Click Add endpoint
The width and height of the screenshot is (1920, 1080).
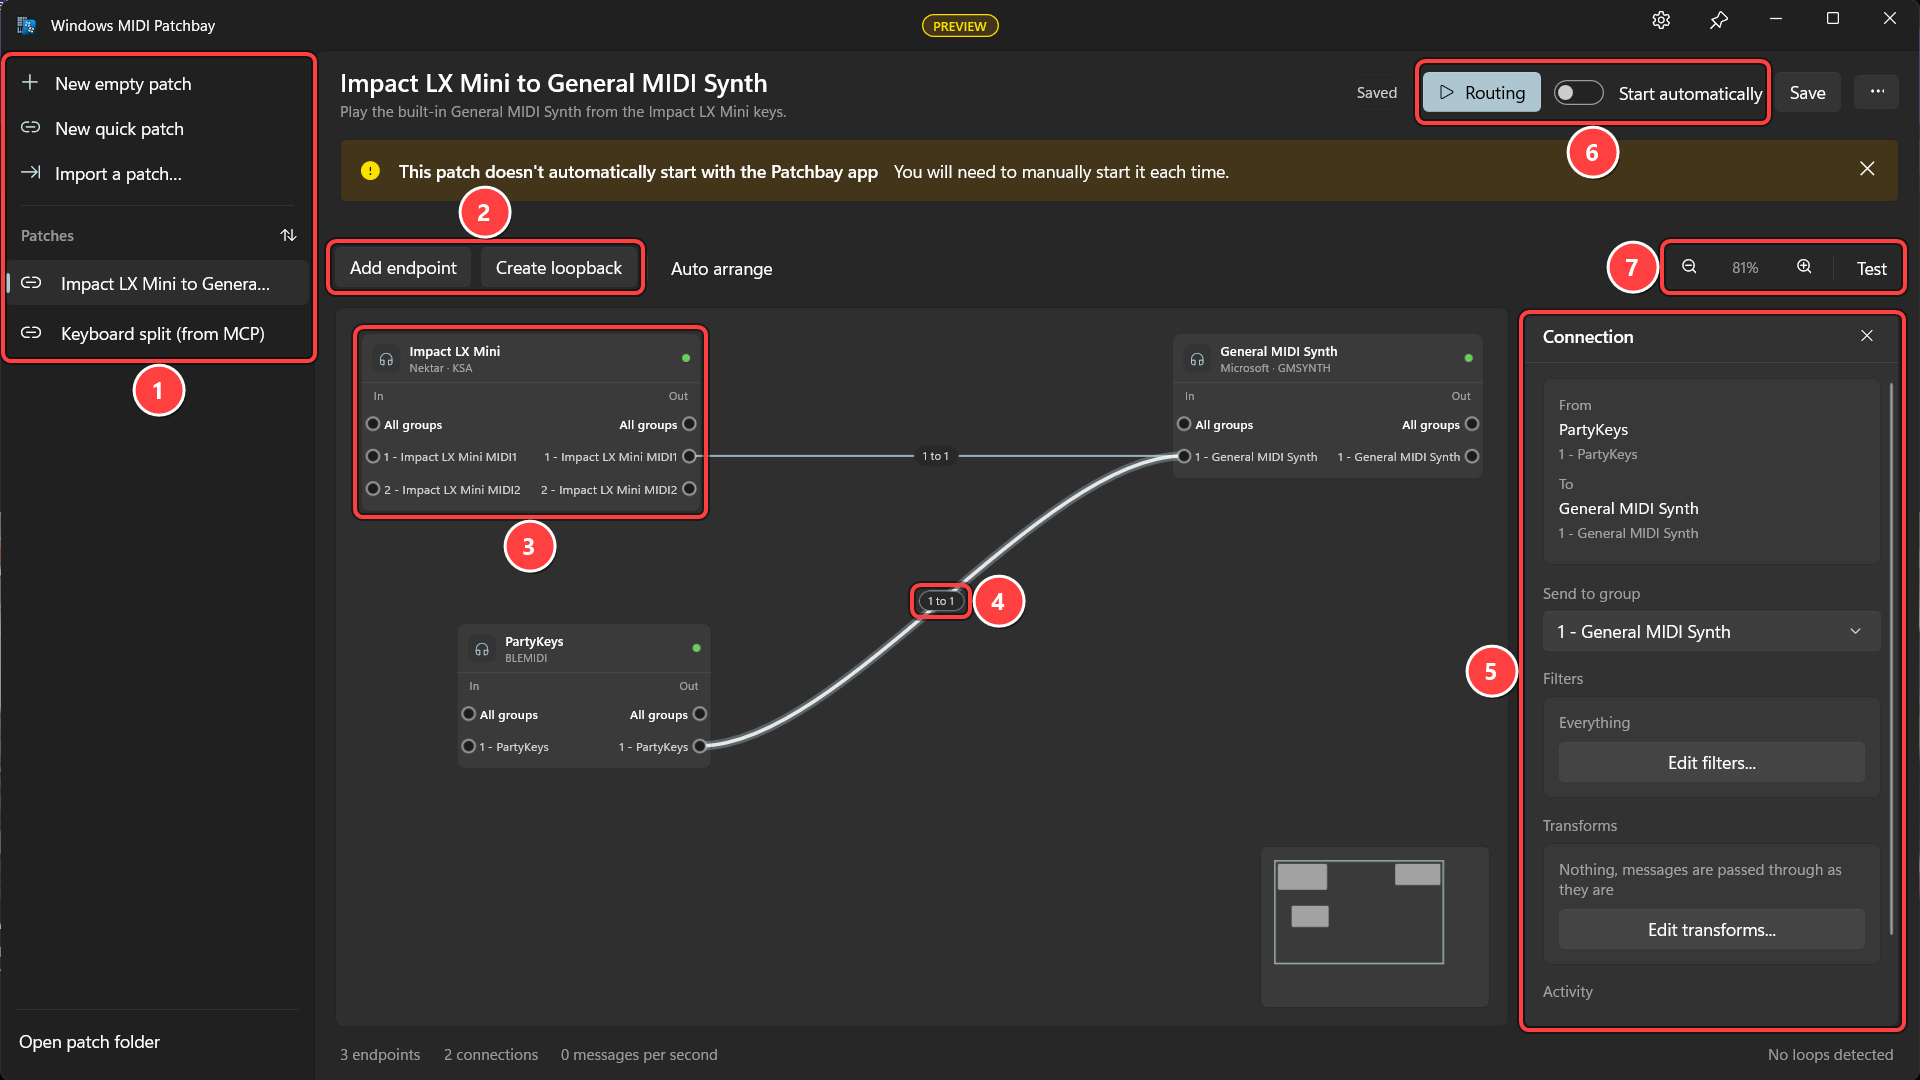click(403, 267)
